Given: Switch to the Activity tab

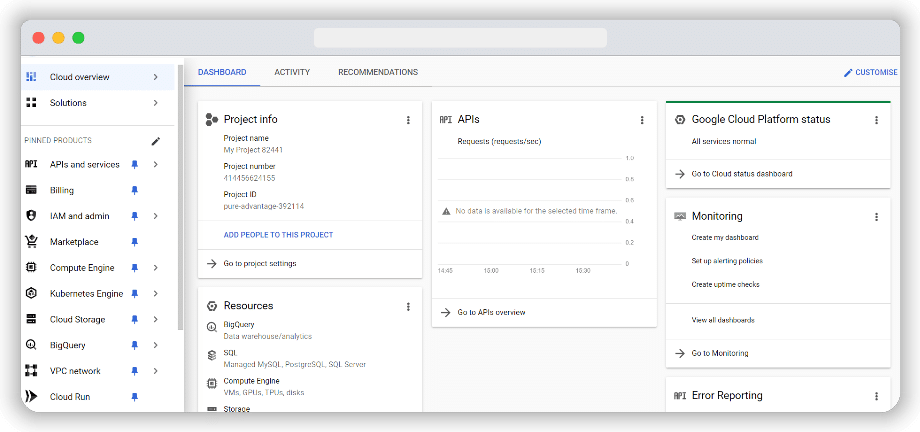Looking at the screenshot, I should point(292,72).
